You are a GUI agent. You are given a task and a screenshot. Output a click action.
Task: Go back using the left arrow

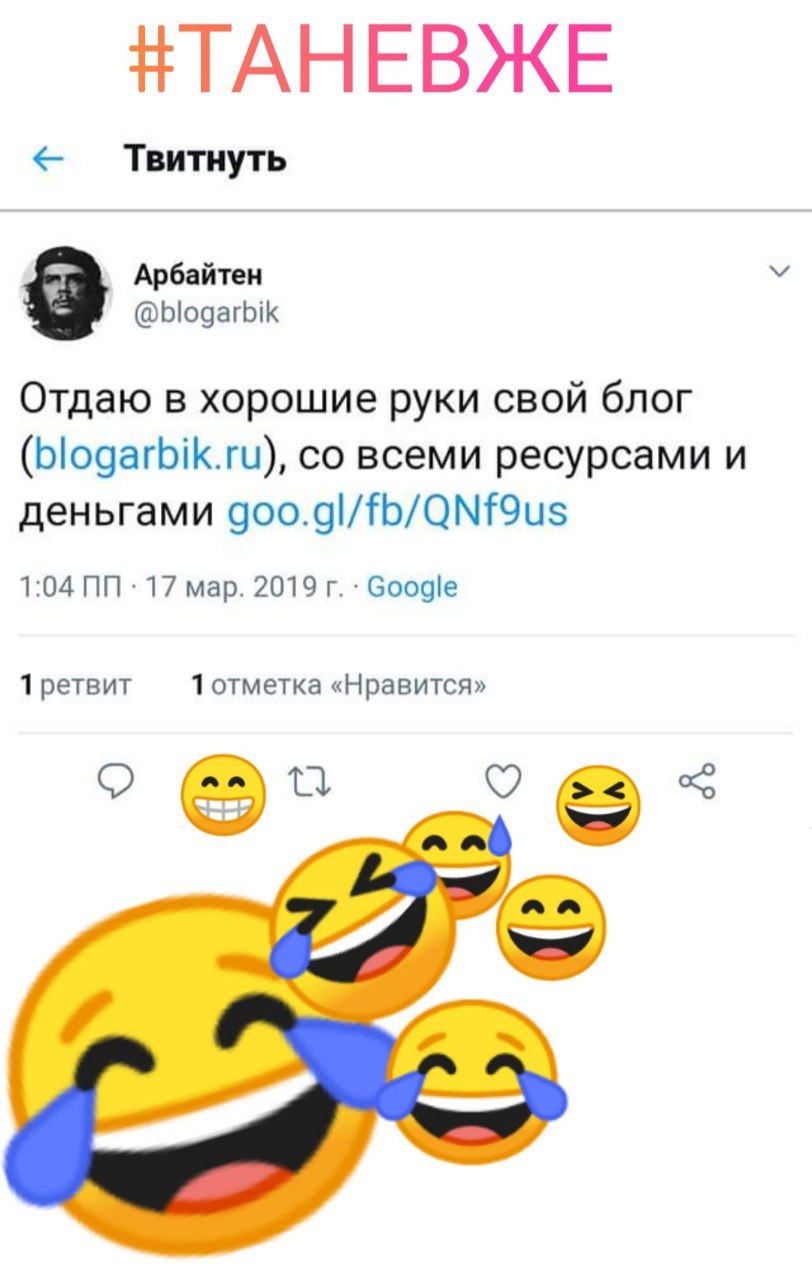(x=48, y=159)
